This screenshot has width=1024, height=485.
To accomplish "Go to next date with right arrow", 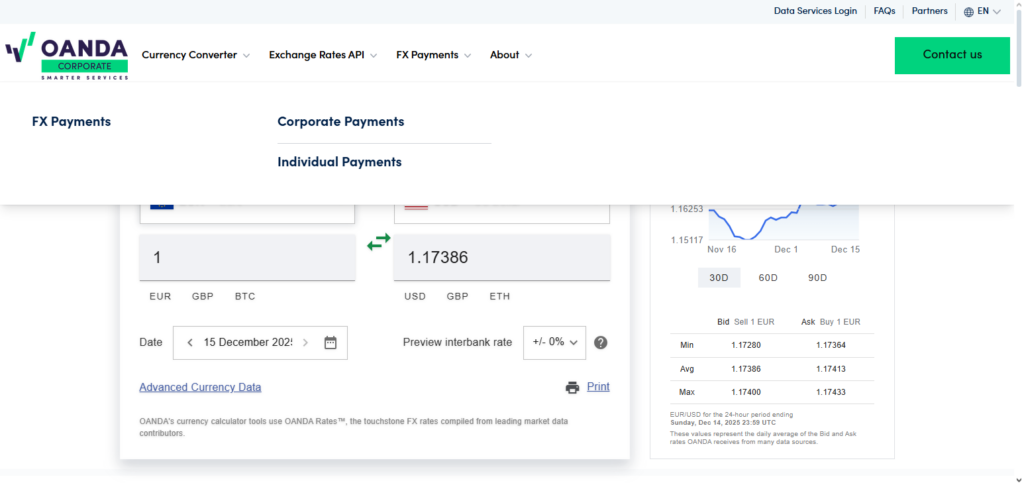I will pyautogui.click(x=305, y=342).
